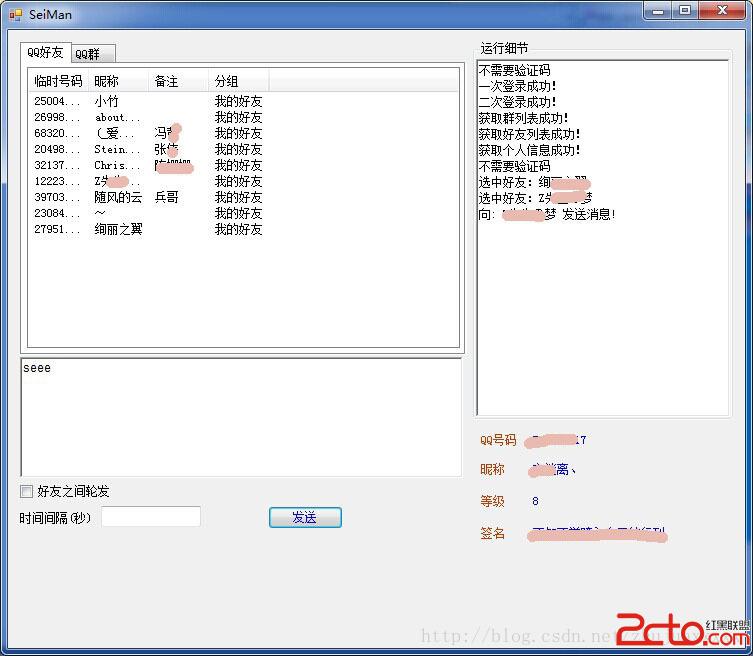The height and width of the screenshot is (656, 753).
Task: Sort by the 临时号码 column header
Action: 59,81
